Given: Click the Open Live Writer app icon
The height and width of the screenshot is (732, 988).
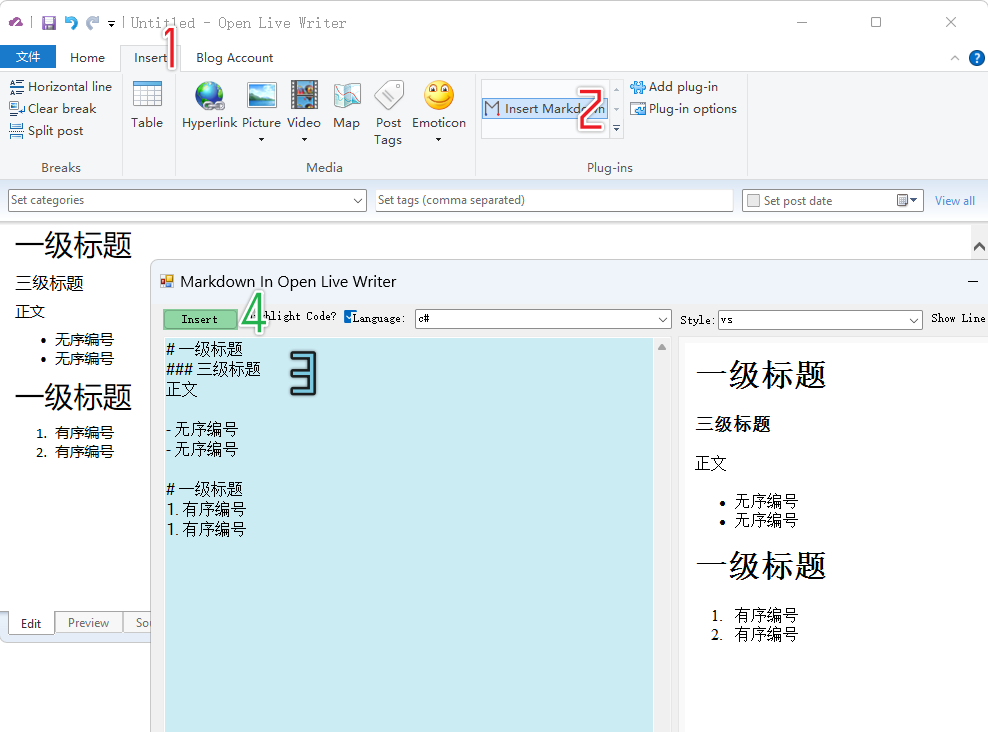Looking at the screenshot, I should (x=16, y=23).
